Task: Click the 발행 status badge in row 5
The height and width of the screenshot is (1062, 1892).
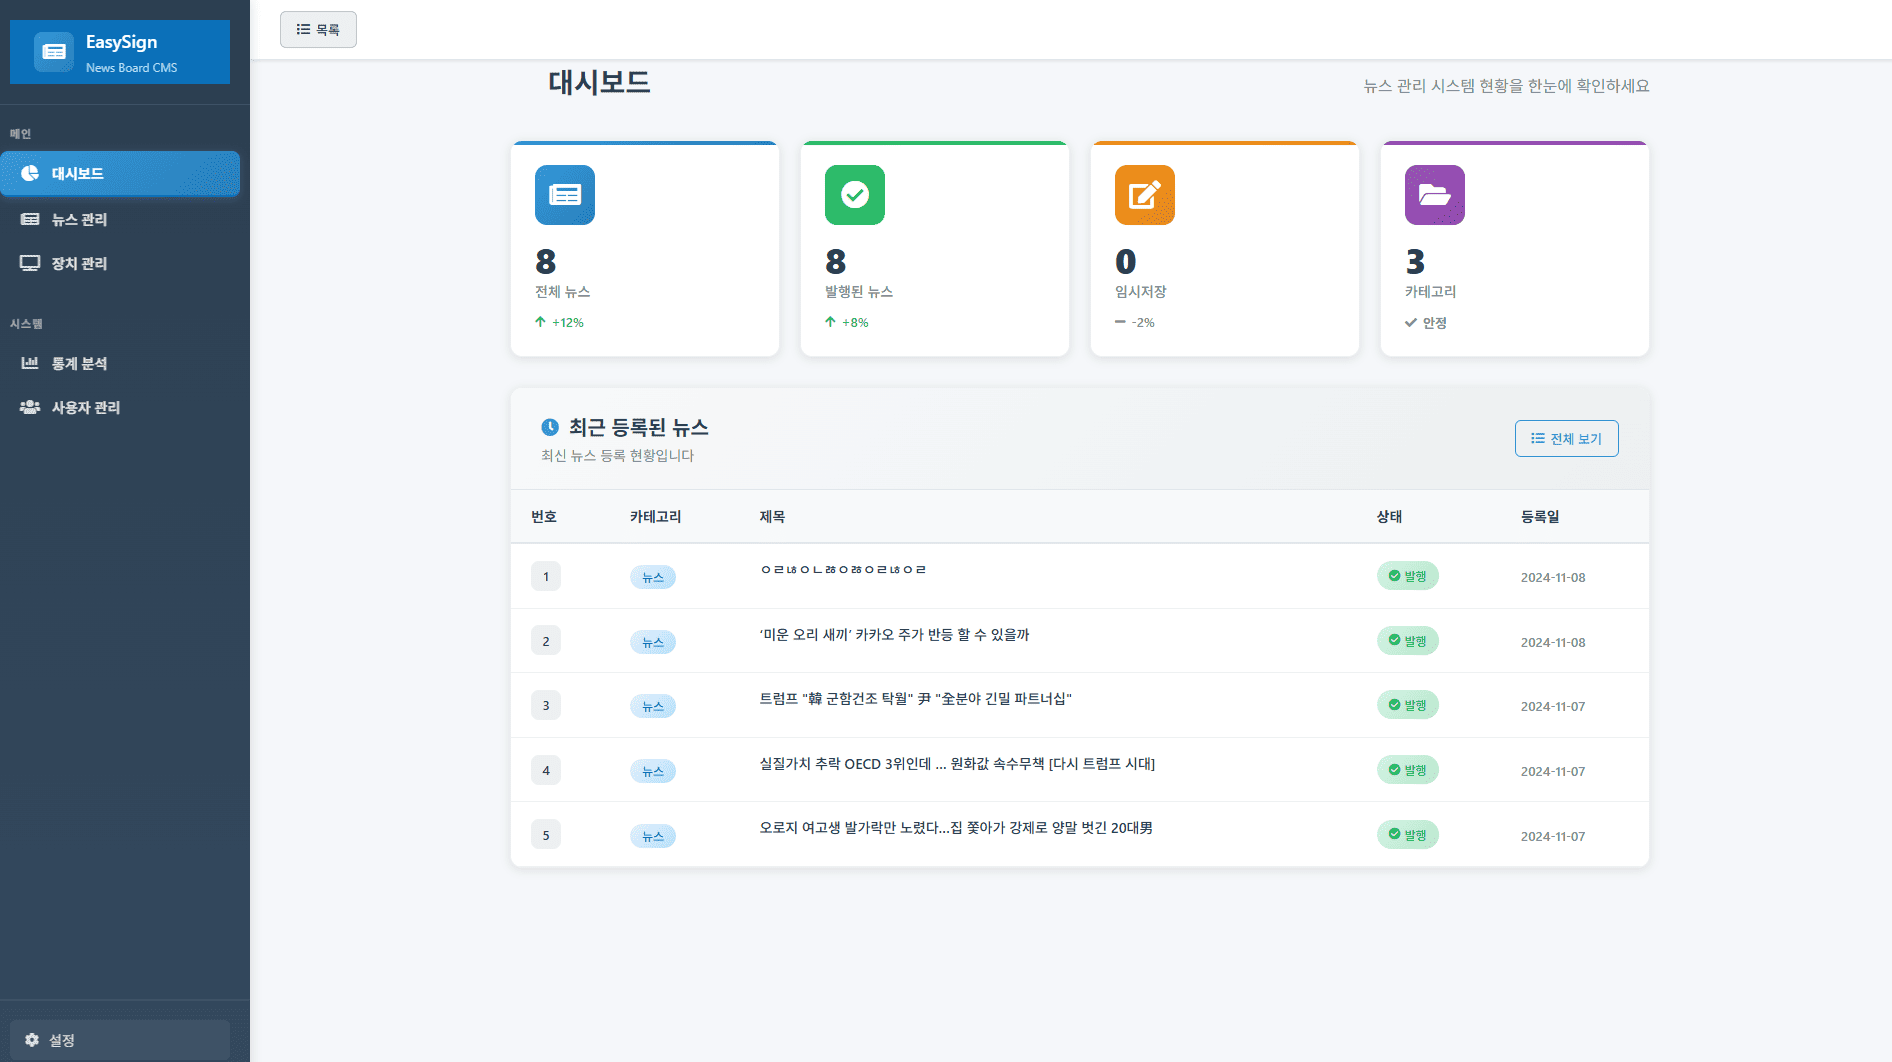Action: pyautogui.click(x=1407, y=835)
